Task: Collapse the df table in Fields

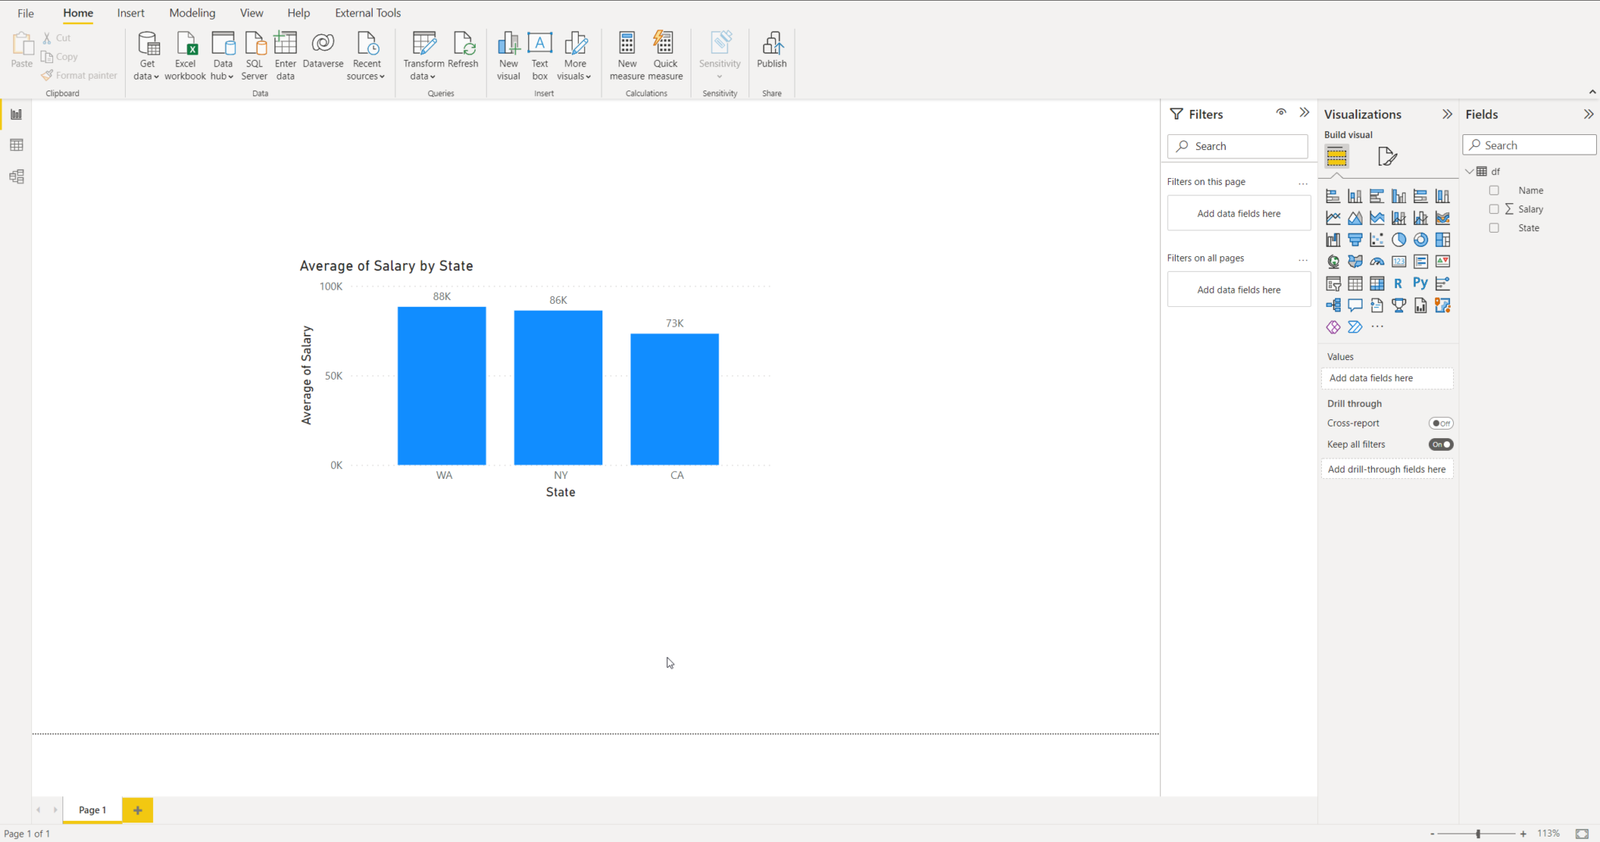Action: click(x=1470, y=172)
